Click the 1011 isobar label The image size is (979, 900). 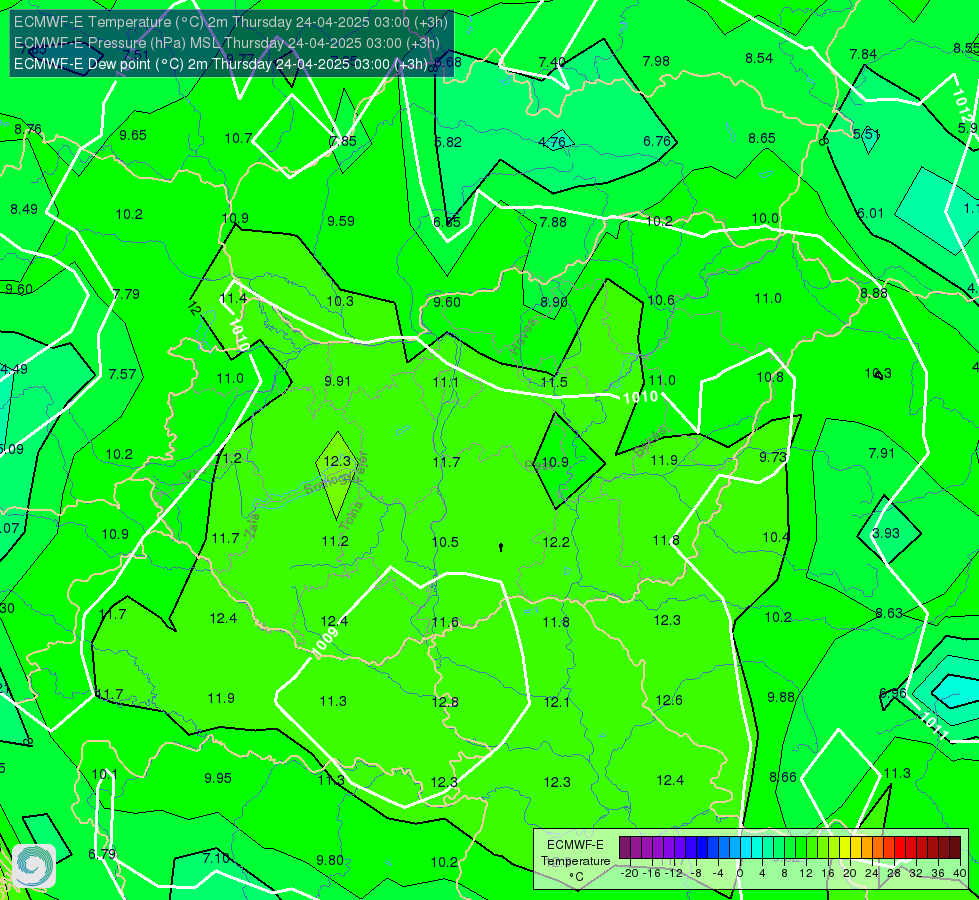(935, 724)
